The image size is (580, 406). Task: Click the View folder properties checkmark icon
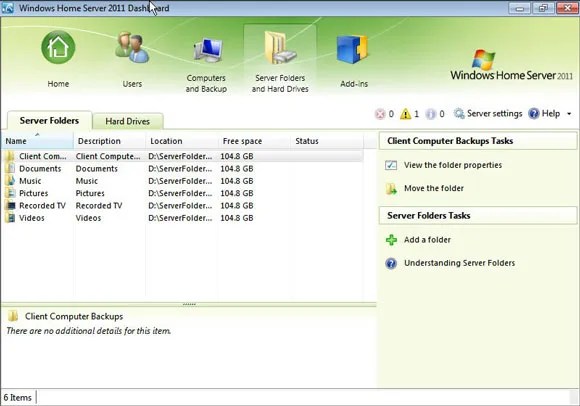tap(391, 165)
